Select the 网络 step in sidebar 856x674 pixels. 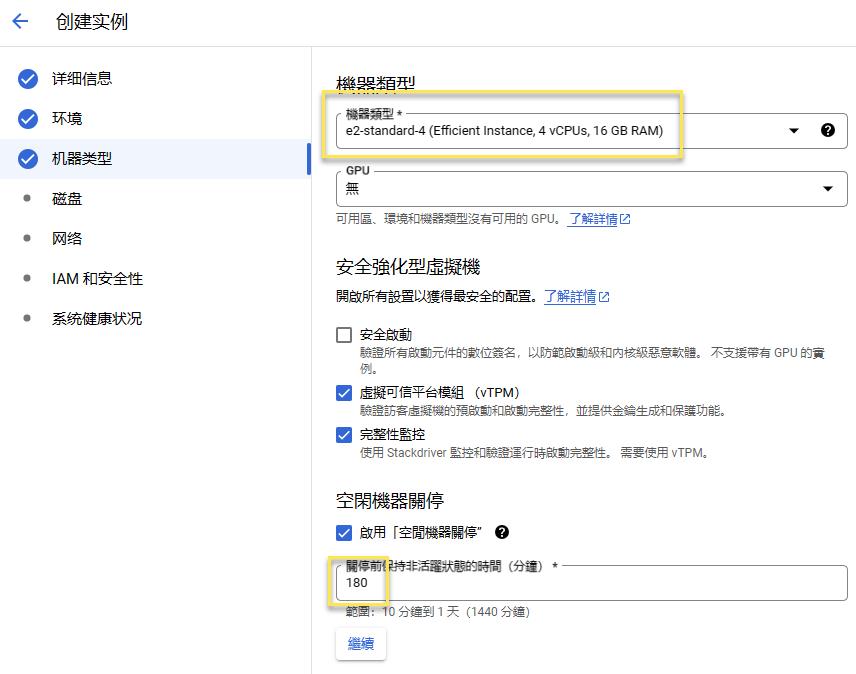(67, 239)
